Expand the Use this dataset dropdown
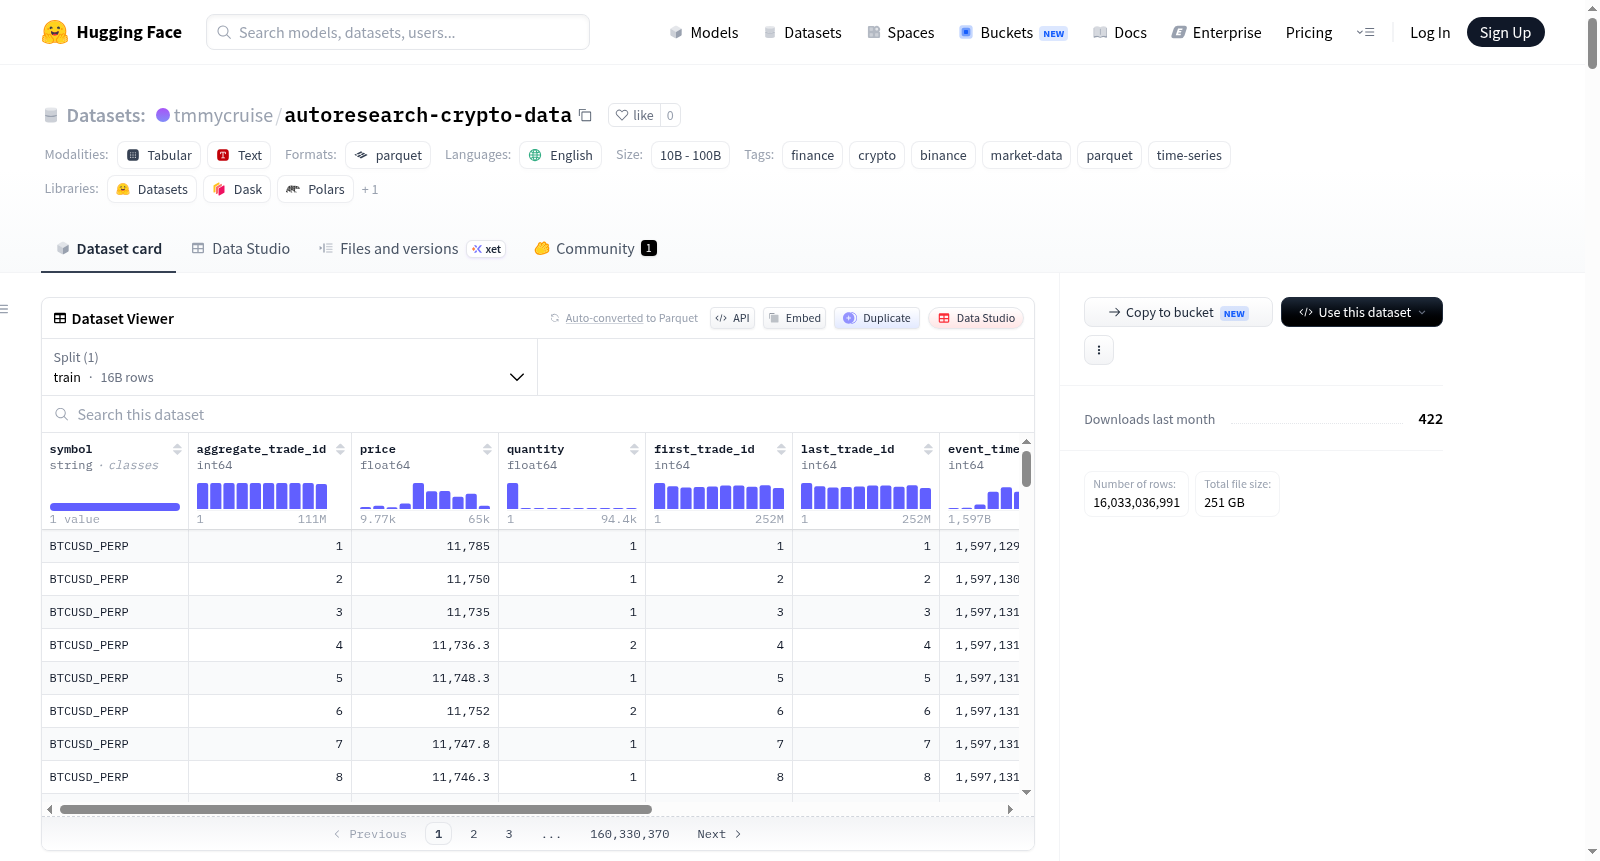The width and height of the screenshot is (1600, 861). pyautogui.click(x=1361, y=312)
